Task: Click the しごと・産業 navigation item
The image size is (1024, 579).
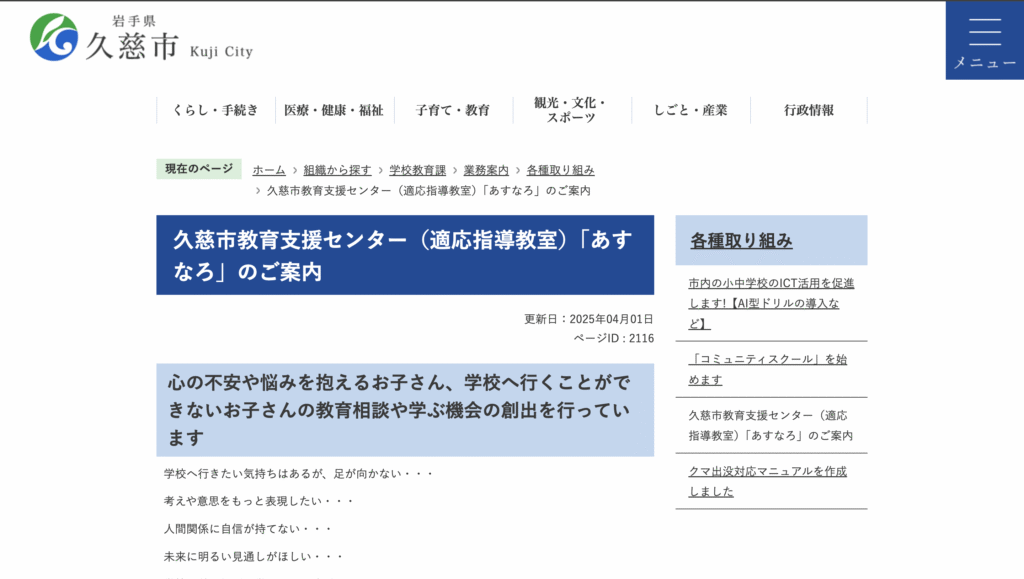Action: point(690,109)
